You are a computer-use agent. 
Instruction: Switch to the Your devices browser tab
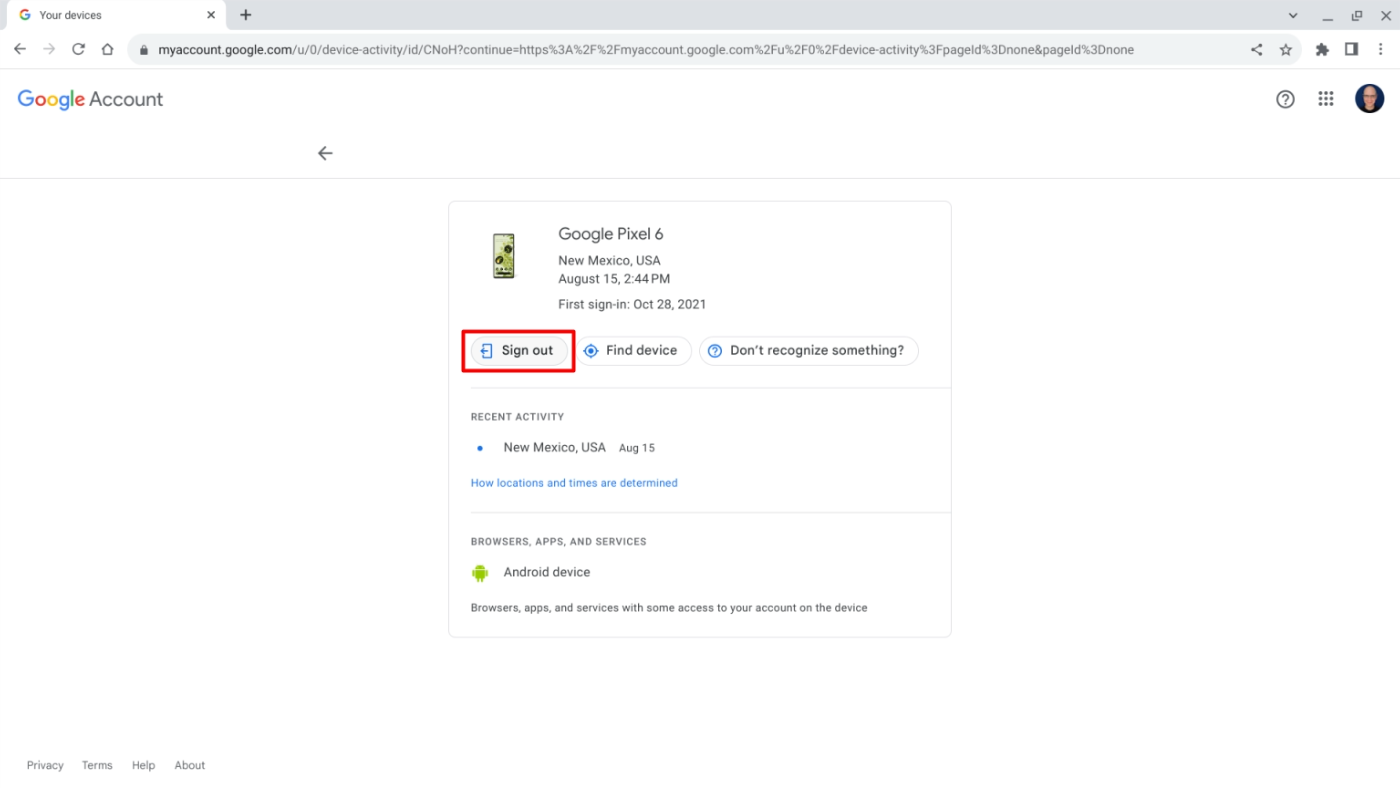pyautogui.click(x=110, y=14)
